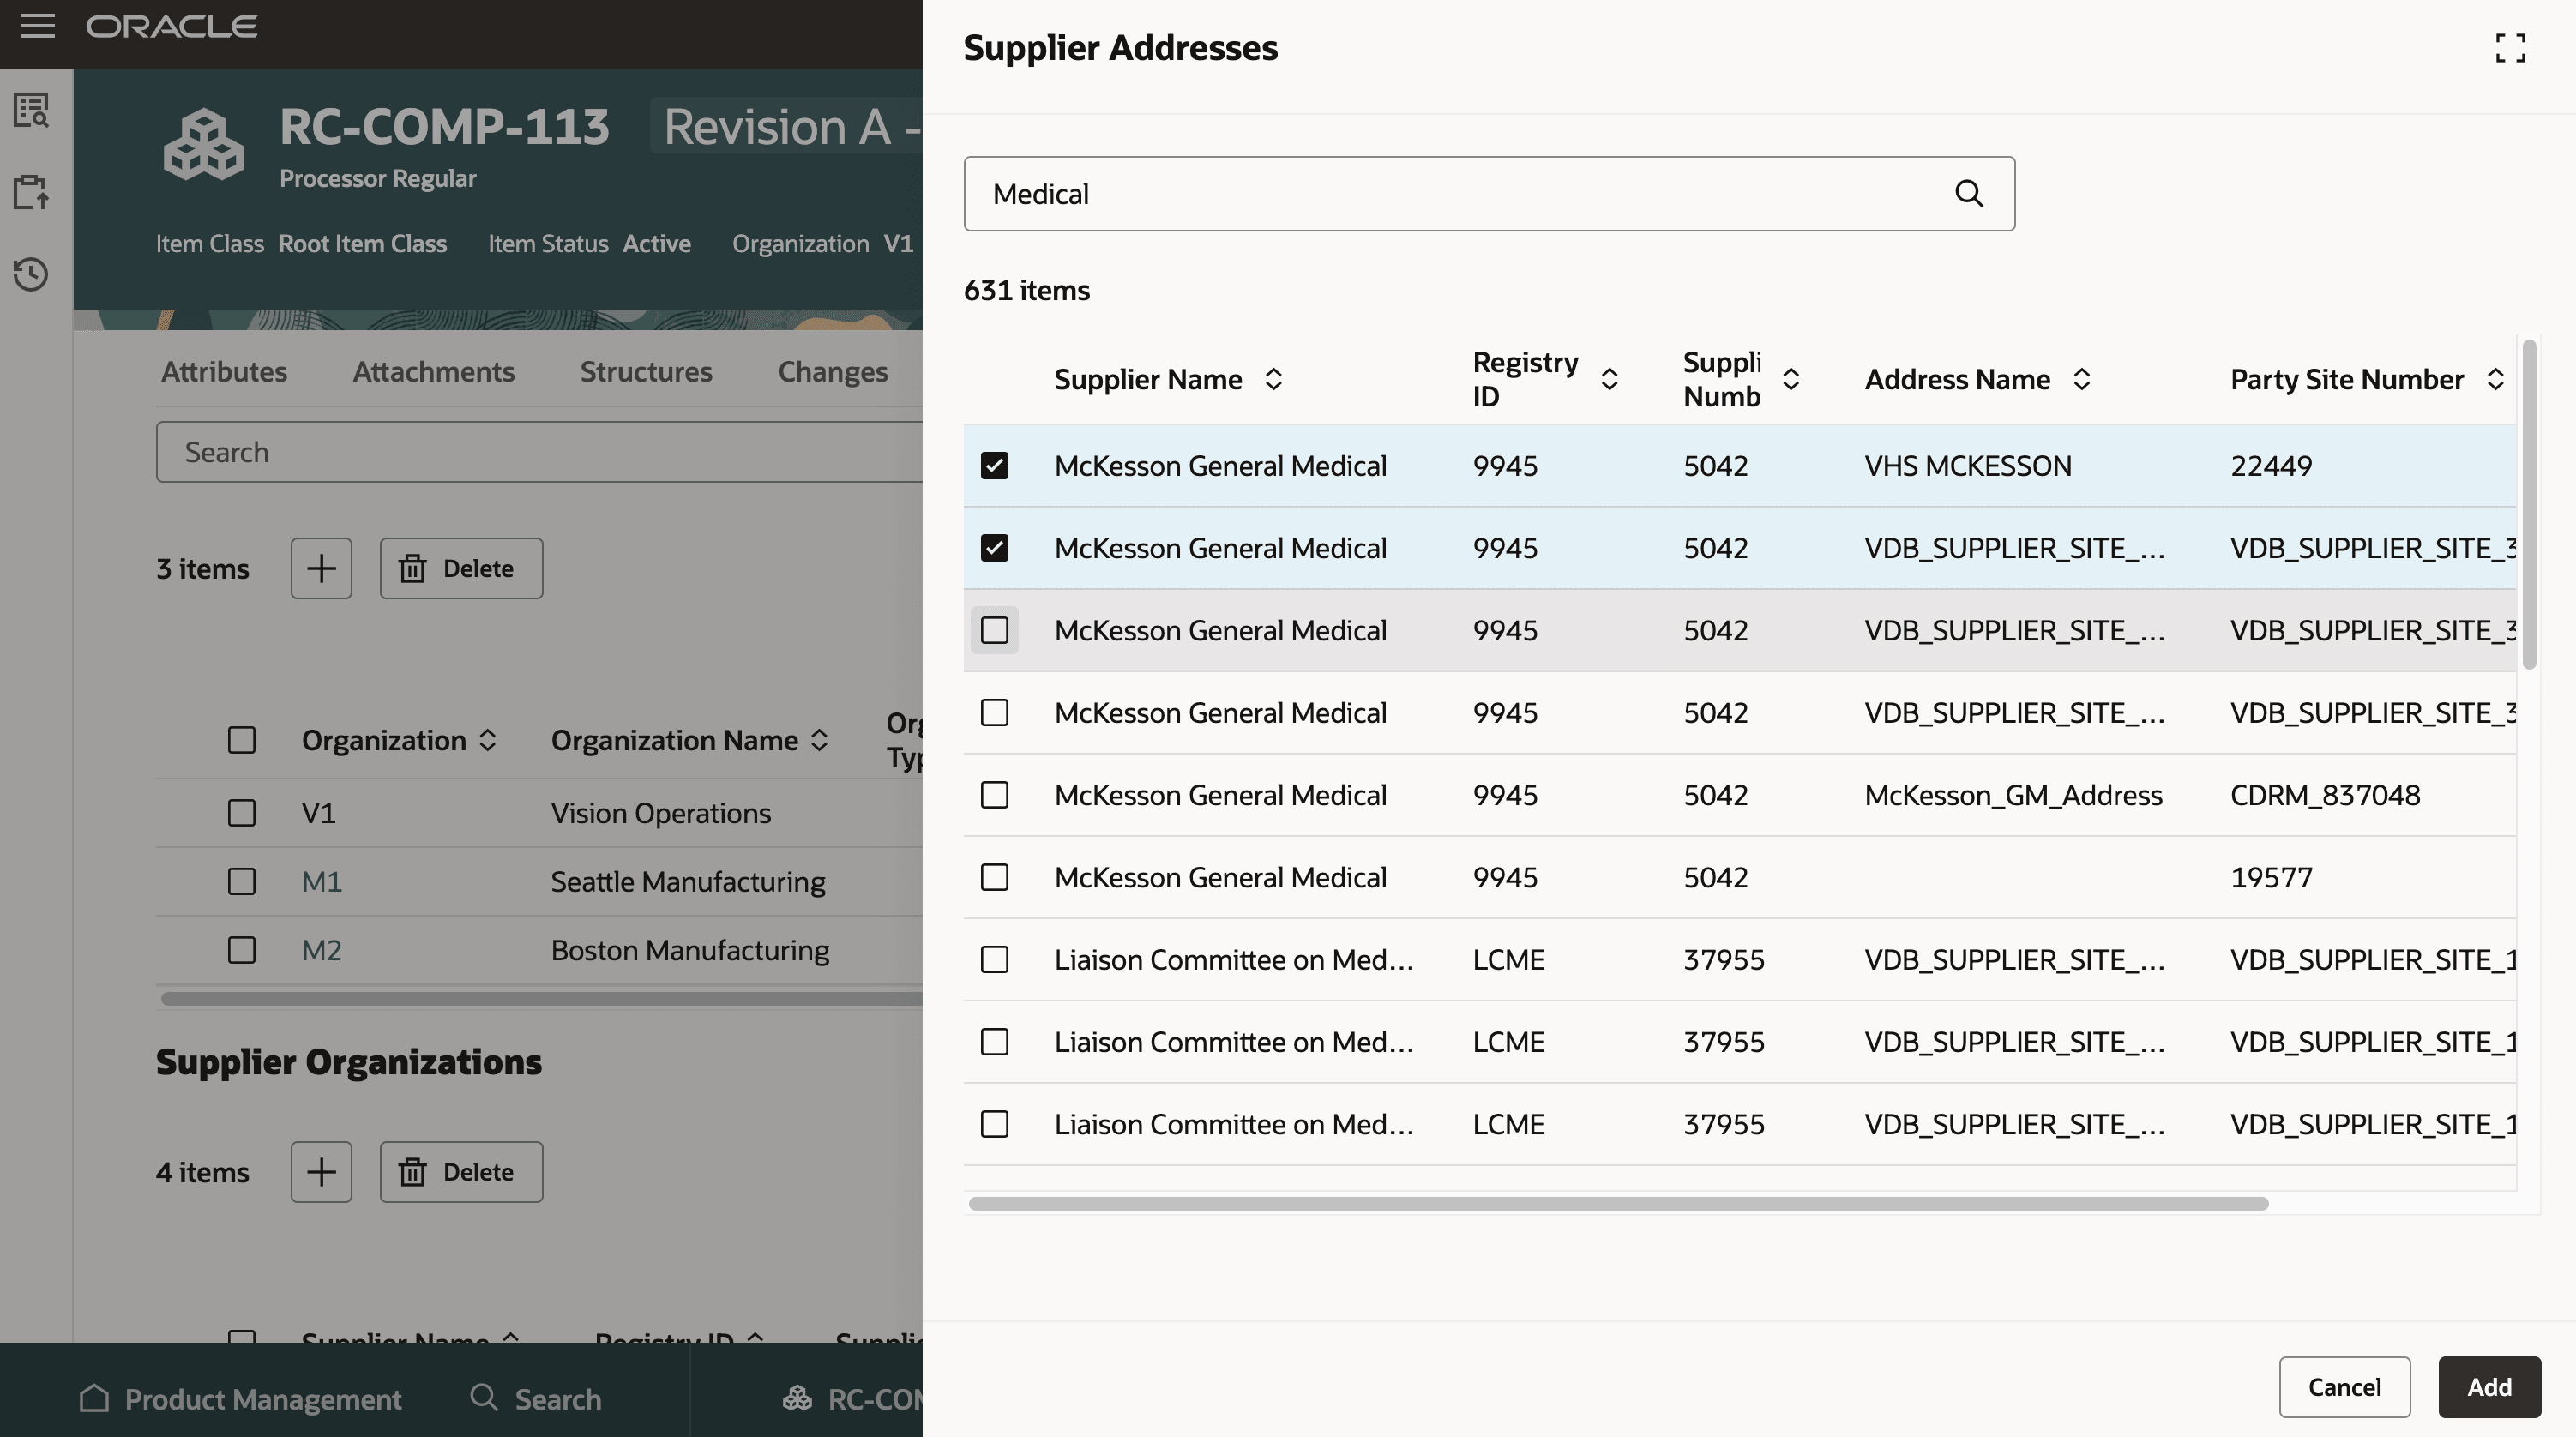Open the Structures tab
Viewport: 2576px width, 1437px height.
[645, 371]
